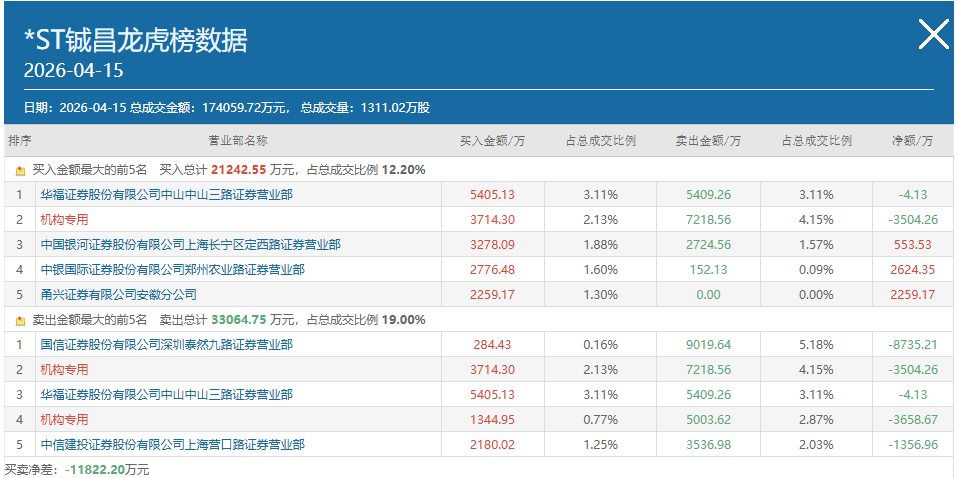Image resolution: width=958 pixels, height=478 pixels.
Task: Click the net value 2624.35
Action: (913, 270)
